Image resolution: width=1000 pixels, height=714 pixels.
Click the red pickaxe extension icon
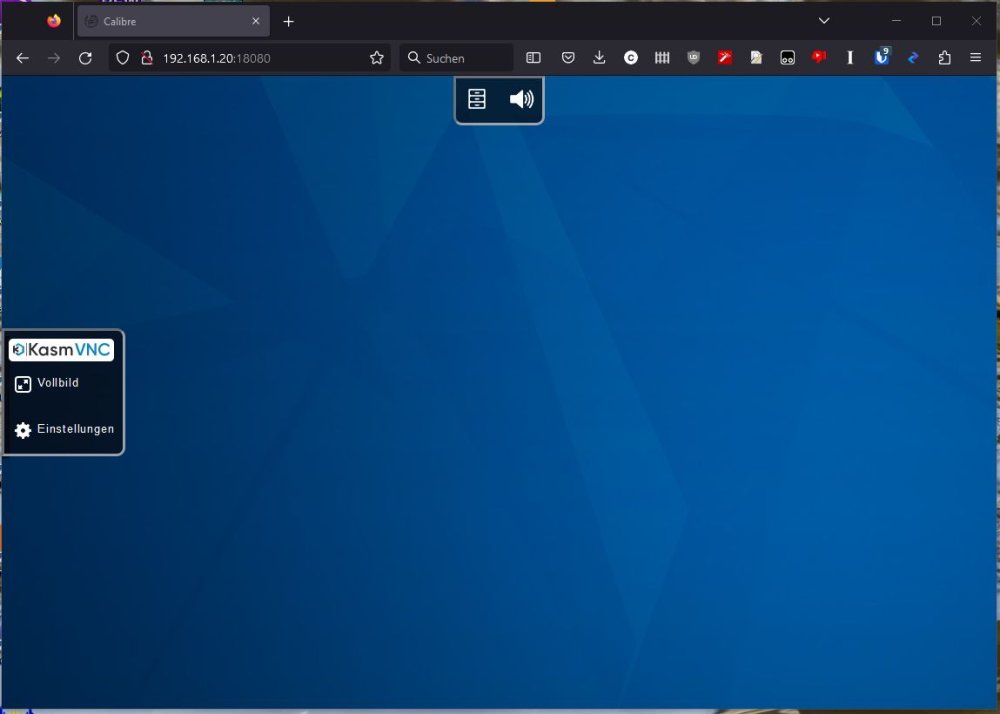click(x=724, y=58)
